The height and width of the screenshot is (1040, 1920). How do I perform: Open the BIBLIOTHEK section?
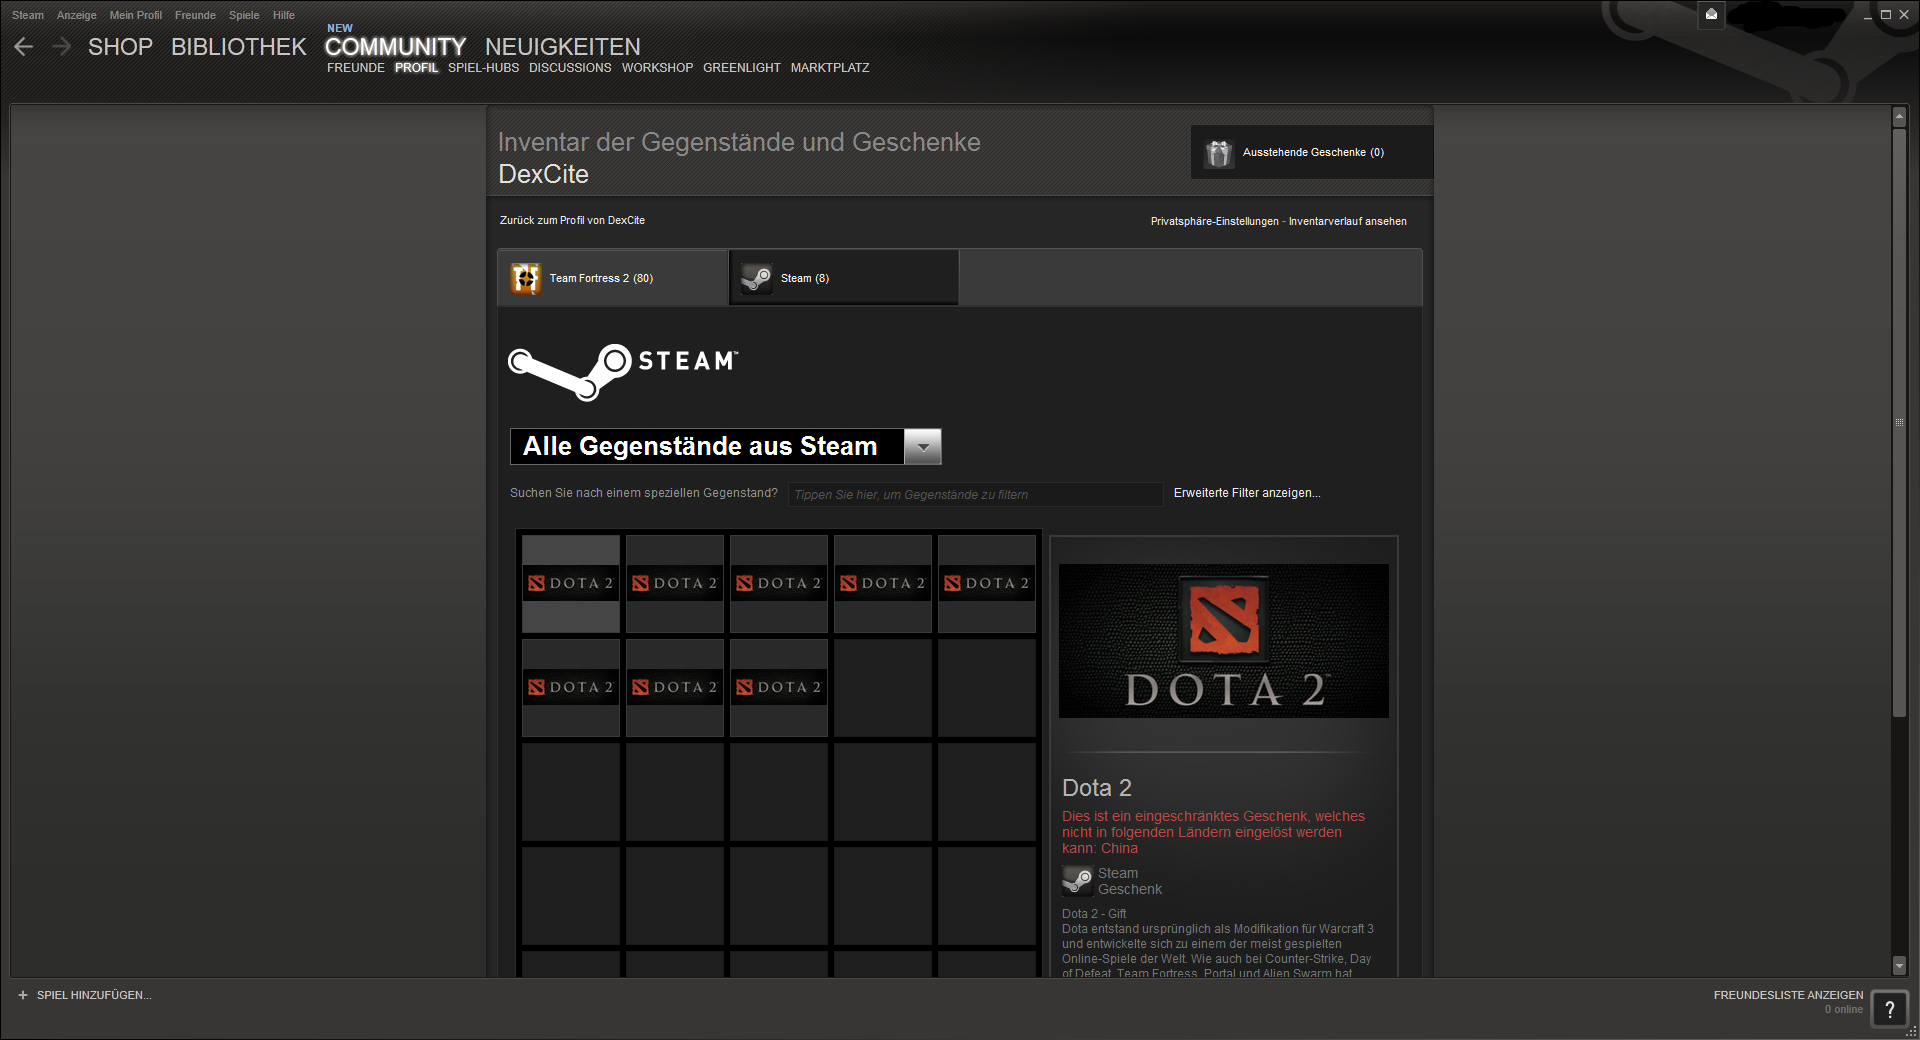coord(238,47)
